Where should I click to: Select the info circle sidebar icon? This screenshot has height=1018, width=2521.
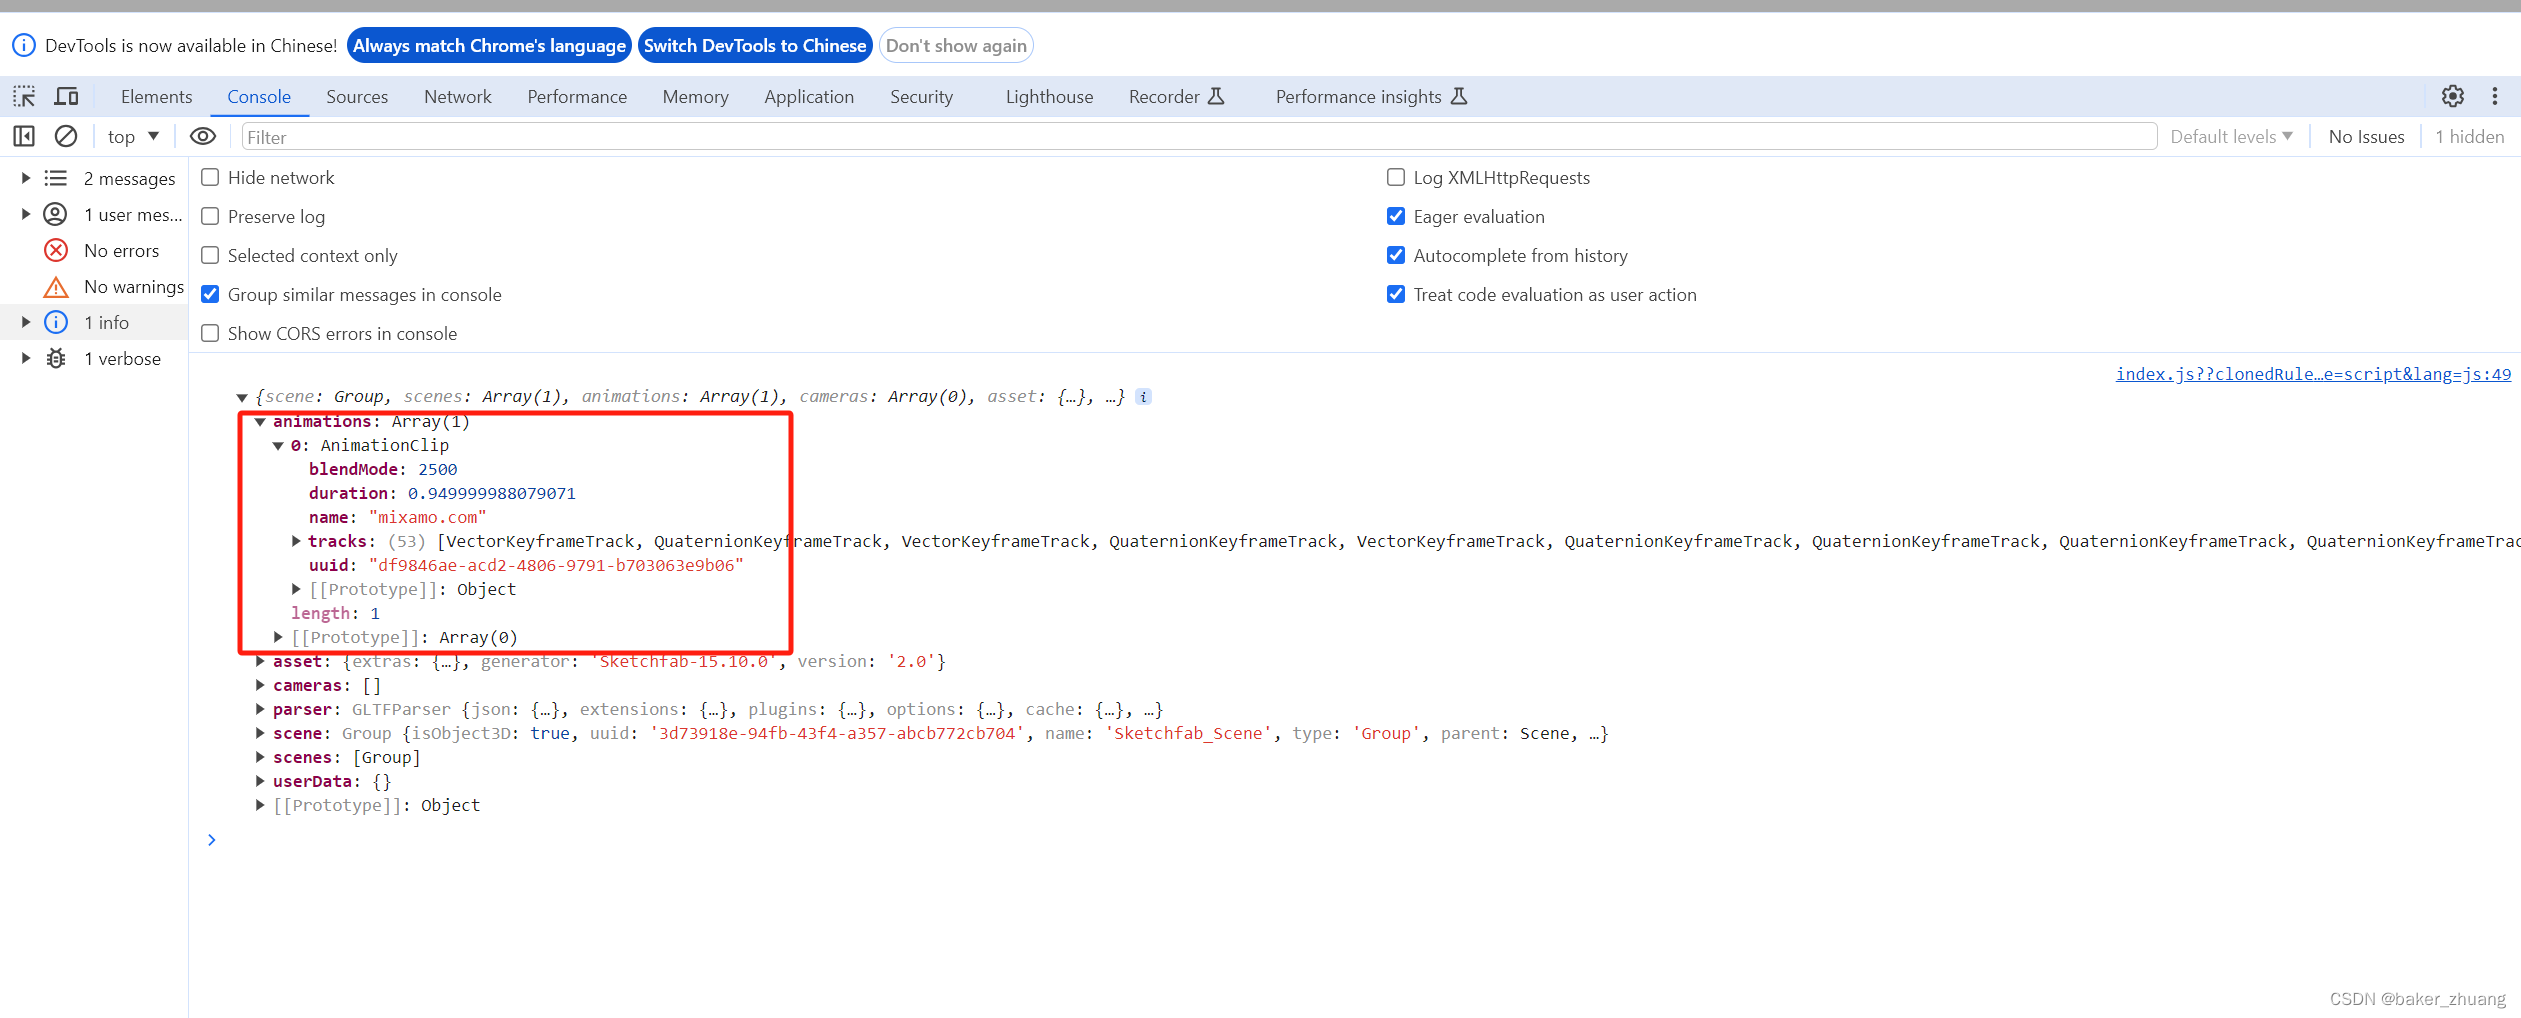click(56, 322)
